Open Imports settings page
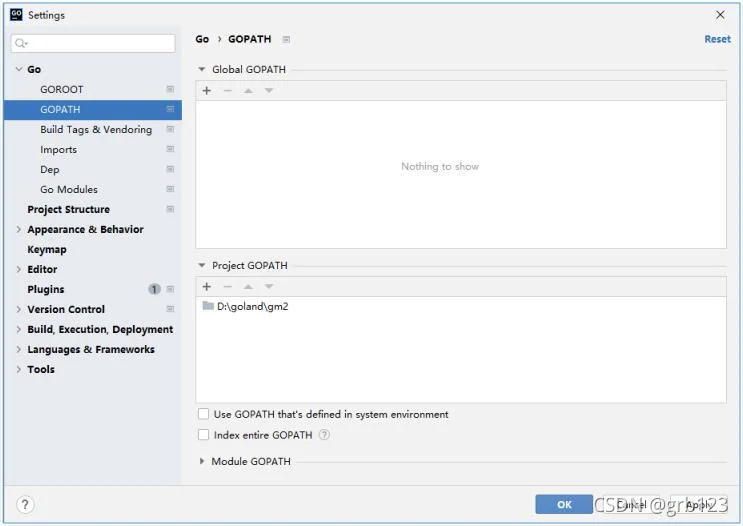743x526 pixels. click(58, 149)
